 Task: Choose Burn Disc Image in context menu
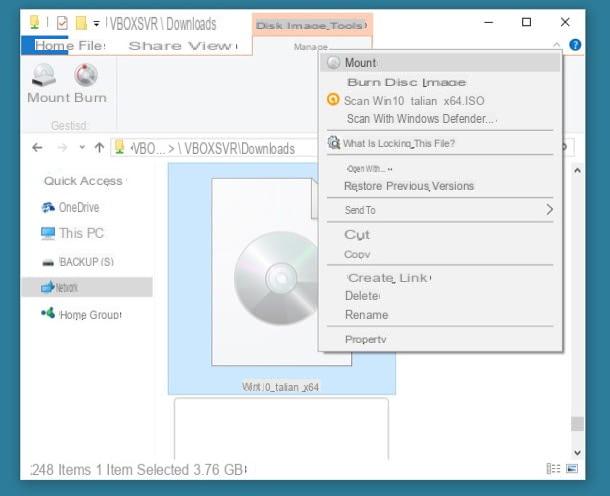pos(440,82)
